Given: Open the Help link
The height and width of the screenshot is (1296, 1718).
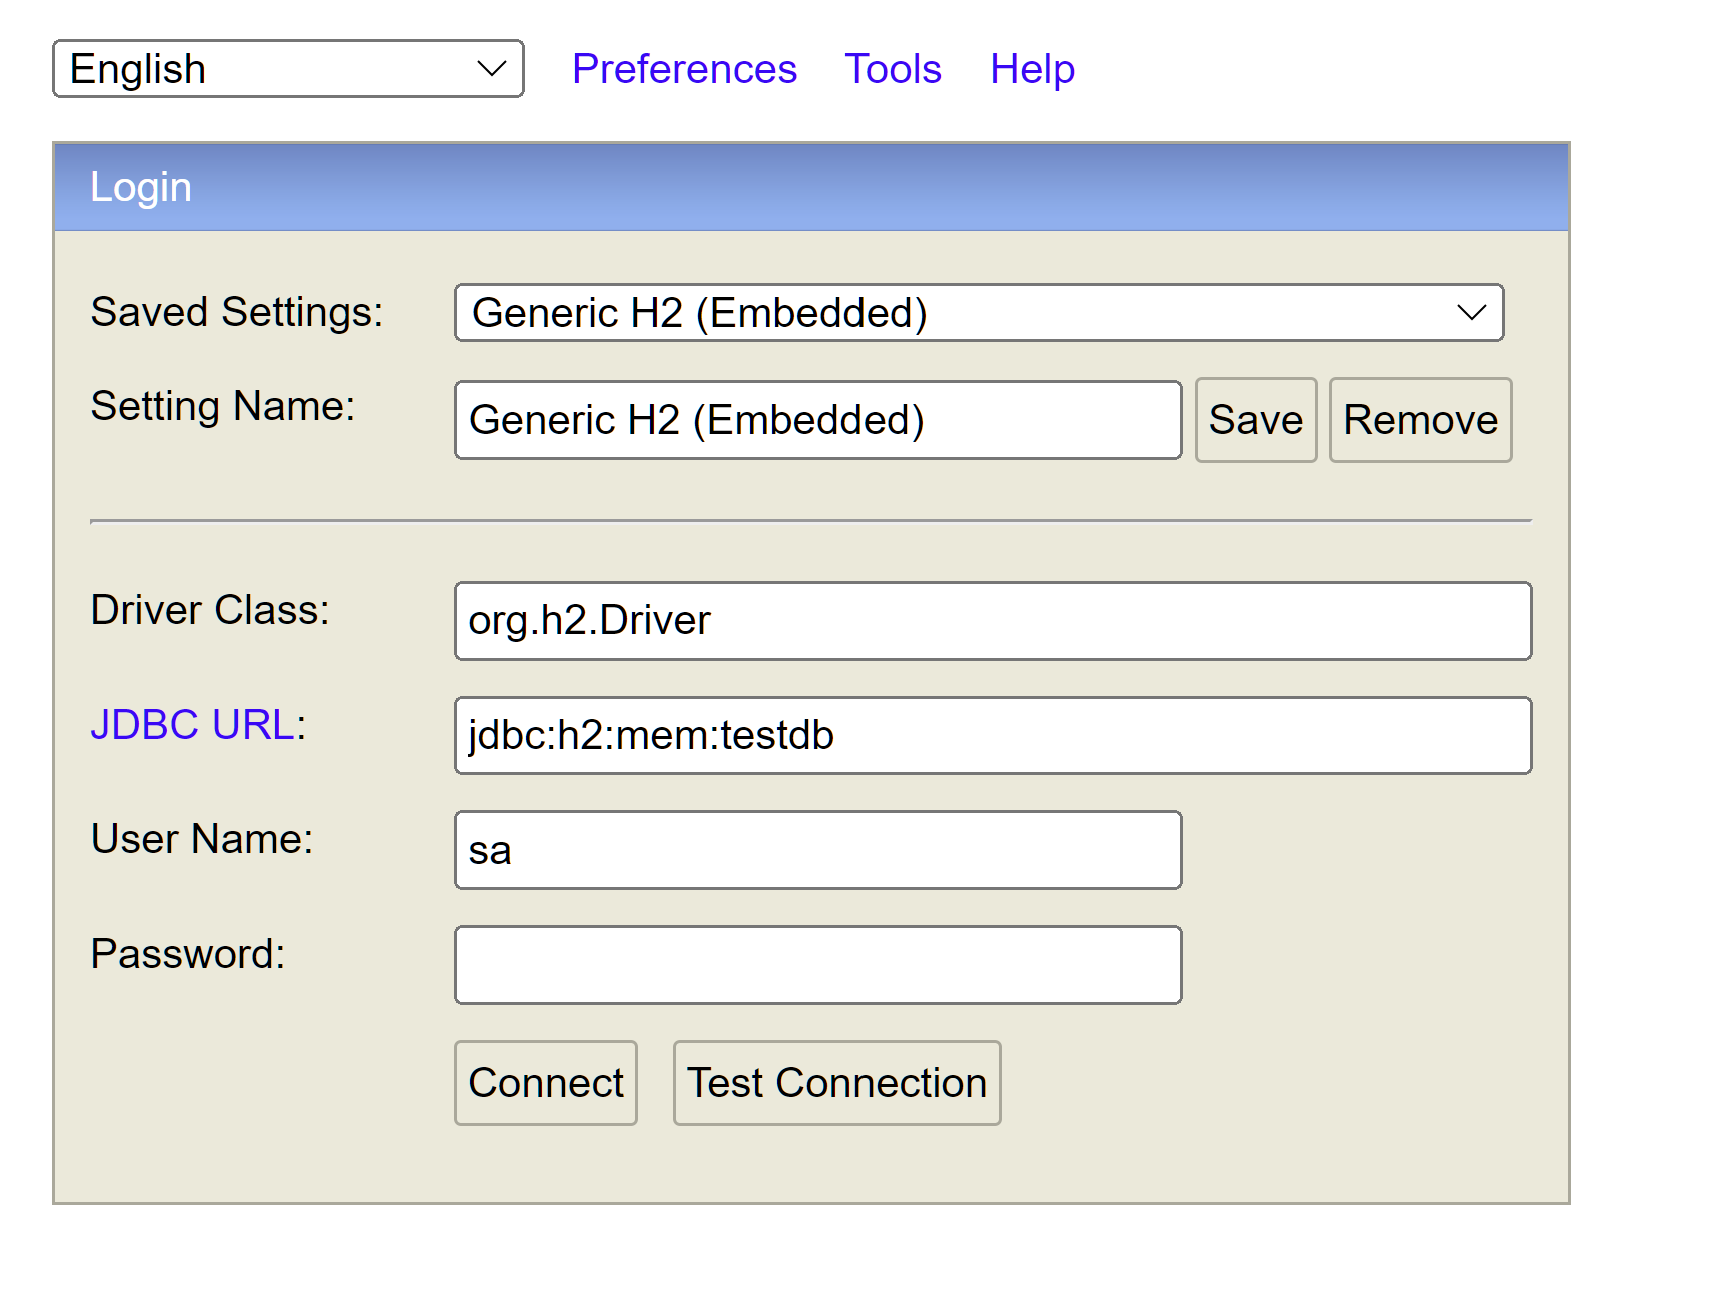Looking at the screenshot, I should tap(1032, 69).
